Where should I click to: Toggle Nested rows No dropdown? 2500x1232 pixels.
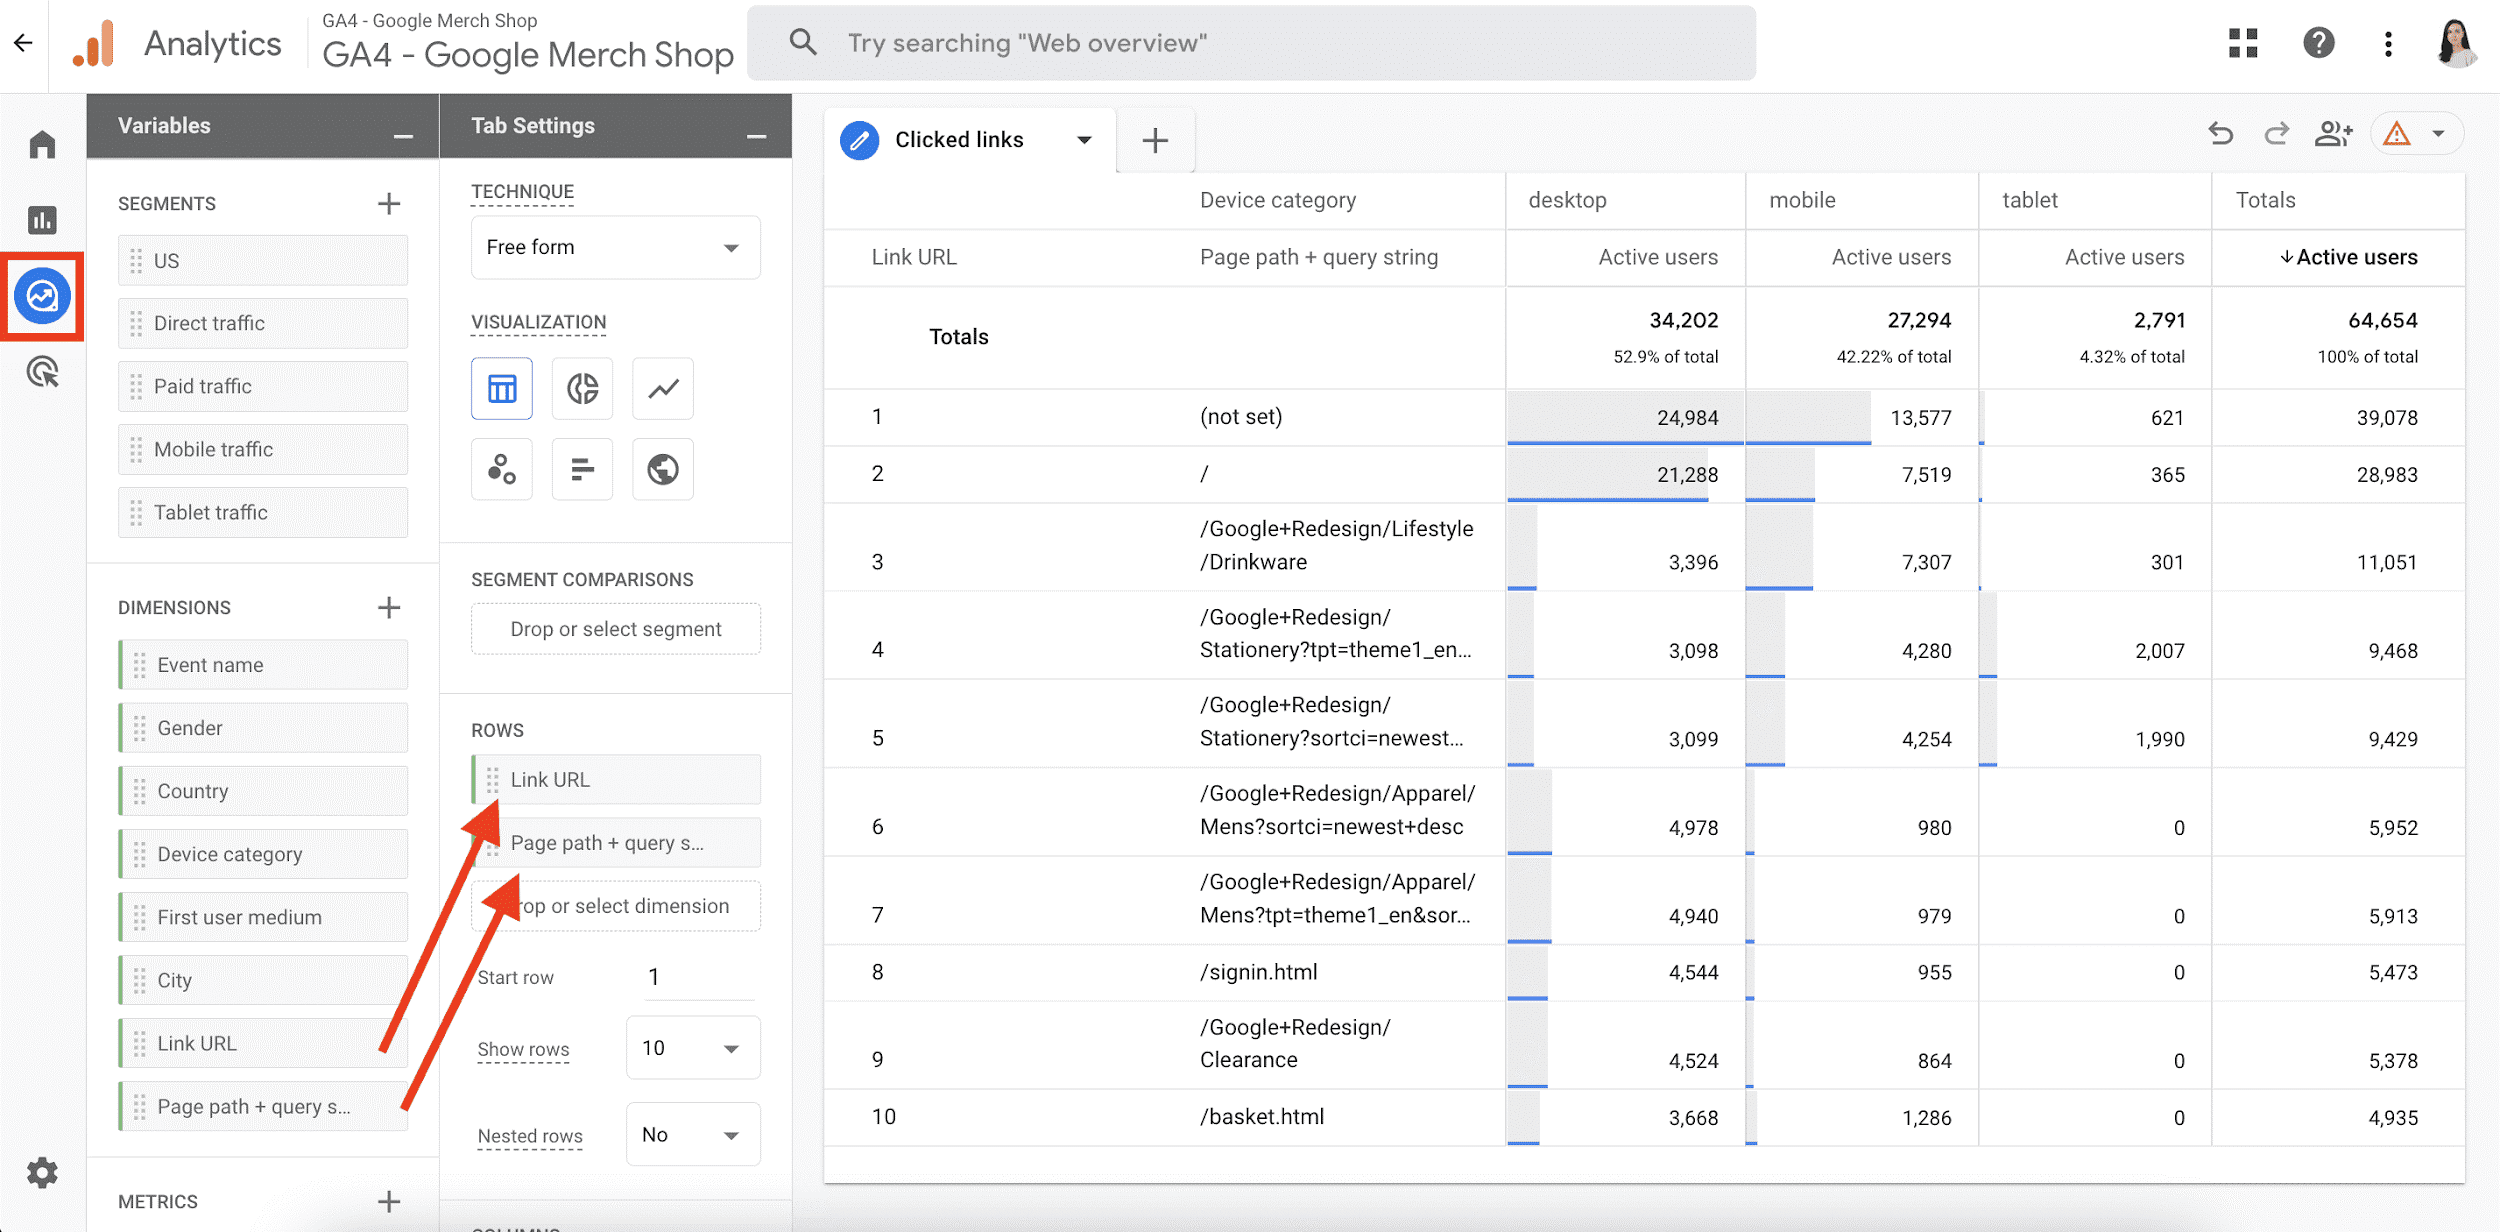(x=689, y=1133)
